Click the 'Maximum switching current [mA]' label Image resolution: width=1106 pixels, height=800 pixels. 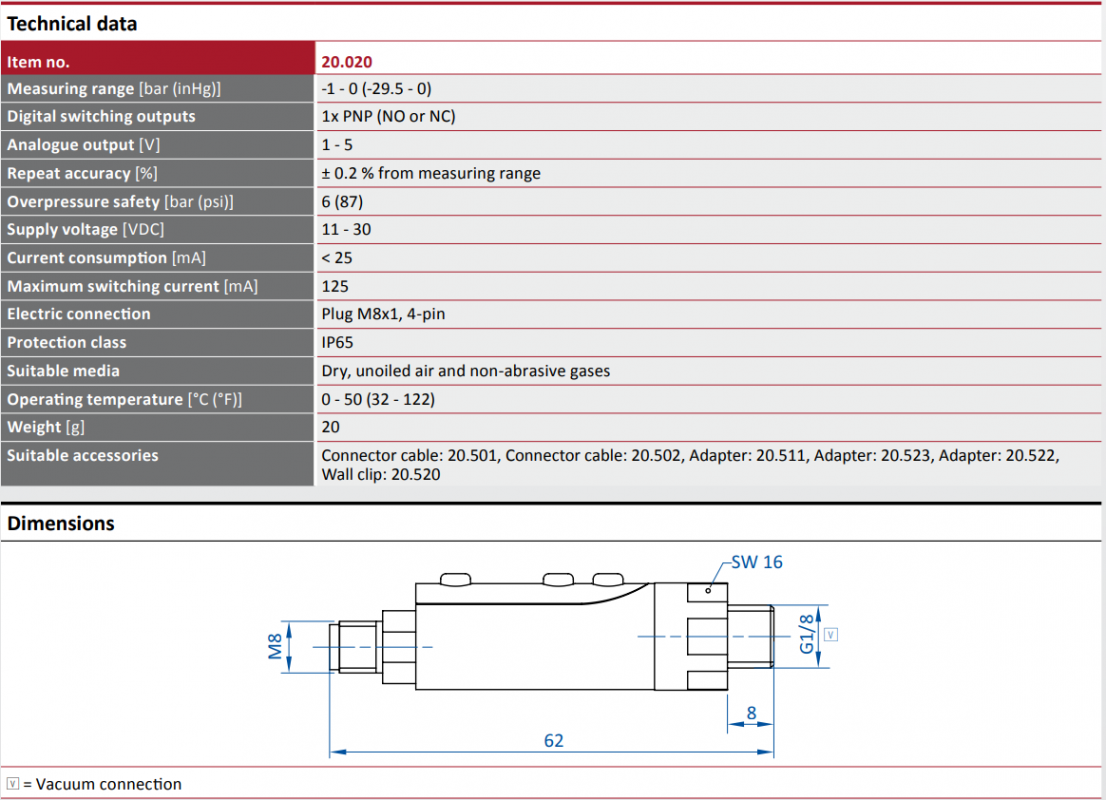tap(133, 286)
